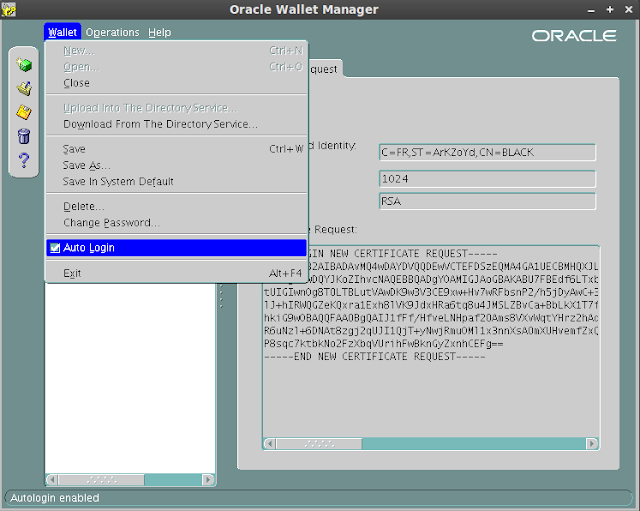Image resolution: width=640 pixels, height=511 pixels.
Task: Click the left tree panel scrollbar thumb
Action: click(x=101, y=480)
